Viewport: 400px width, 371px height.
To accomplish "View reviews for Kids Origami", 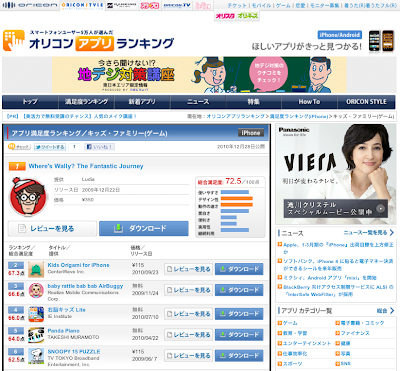I will pos(189,269).
